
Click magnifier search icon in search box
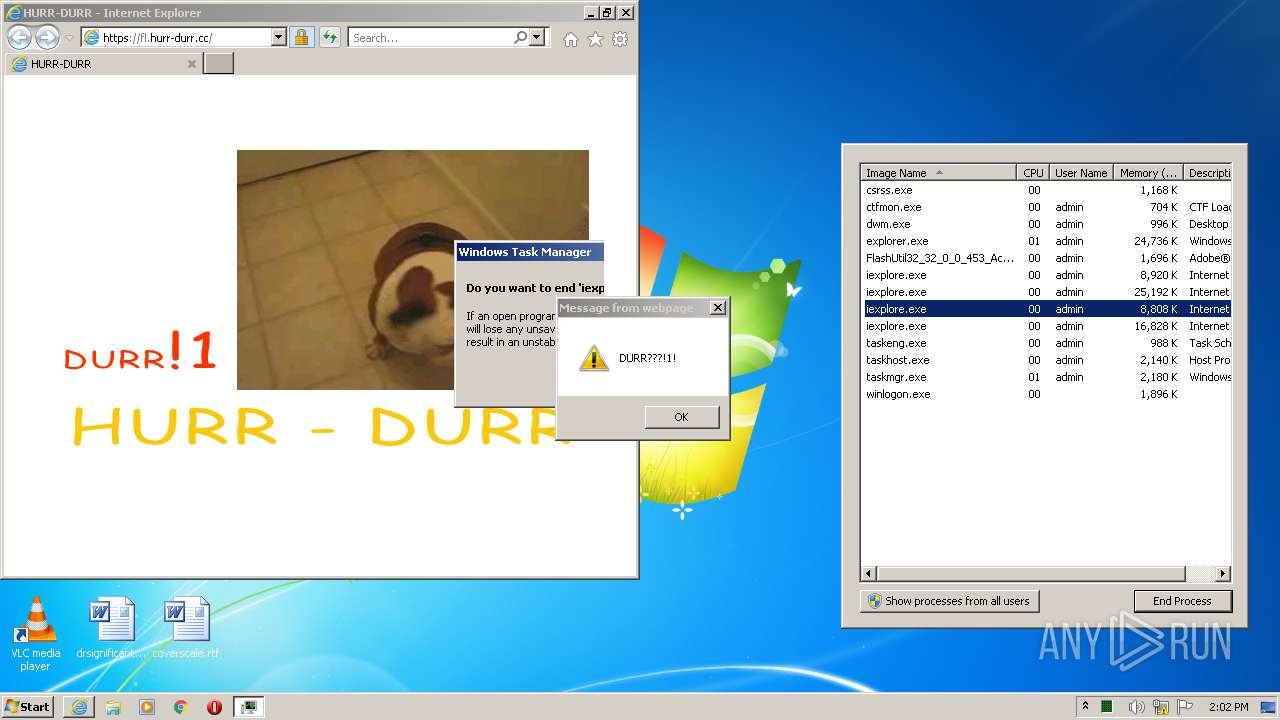[520, 38]
